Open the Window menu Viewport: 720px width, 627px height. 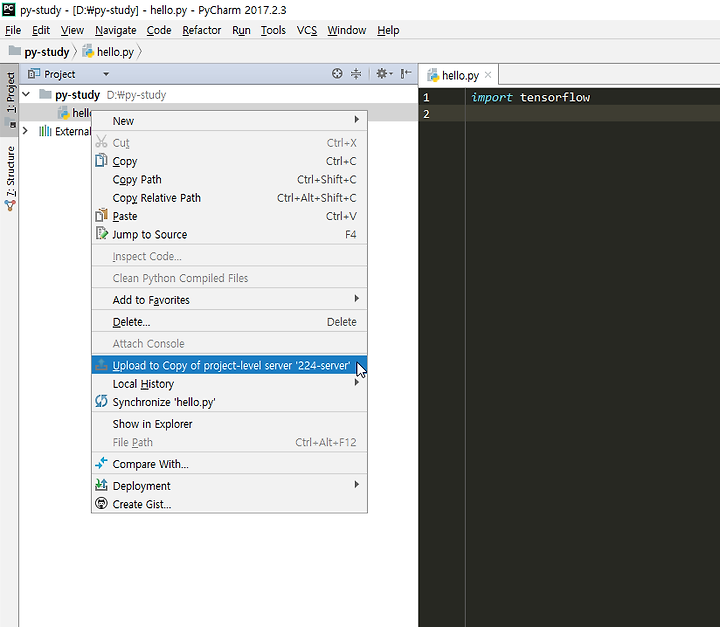347,30
